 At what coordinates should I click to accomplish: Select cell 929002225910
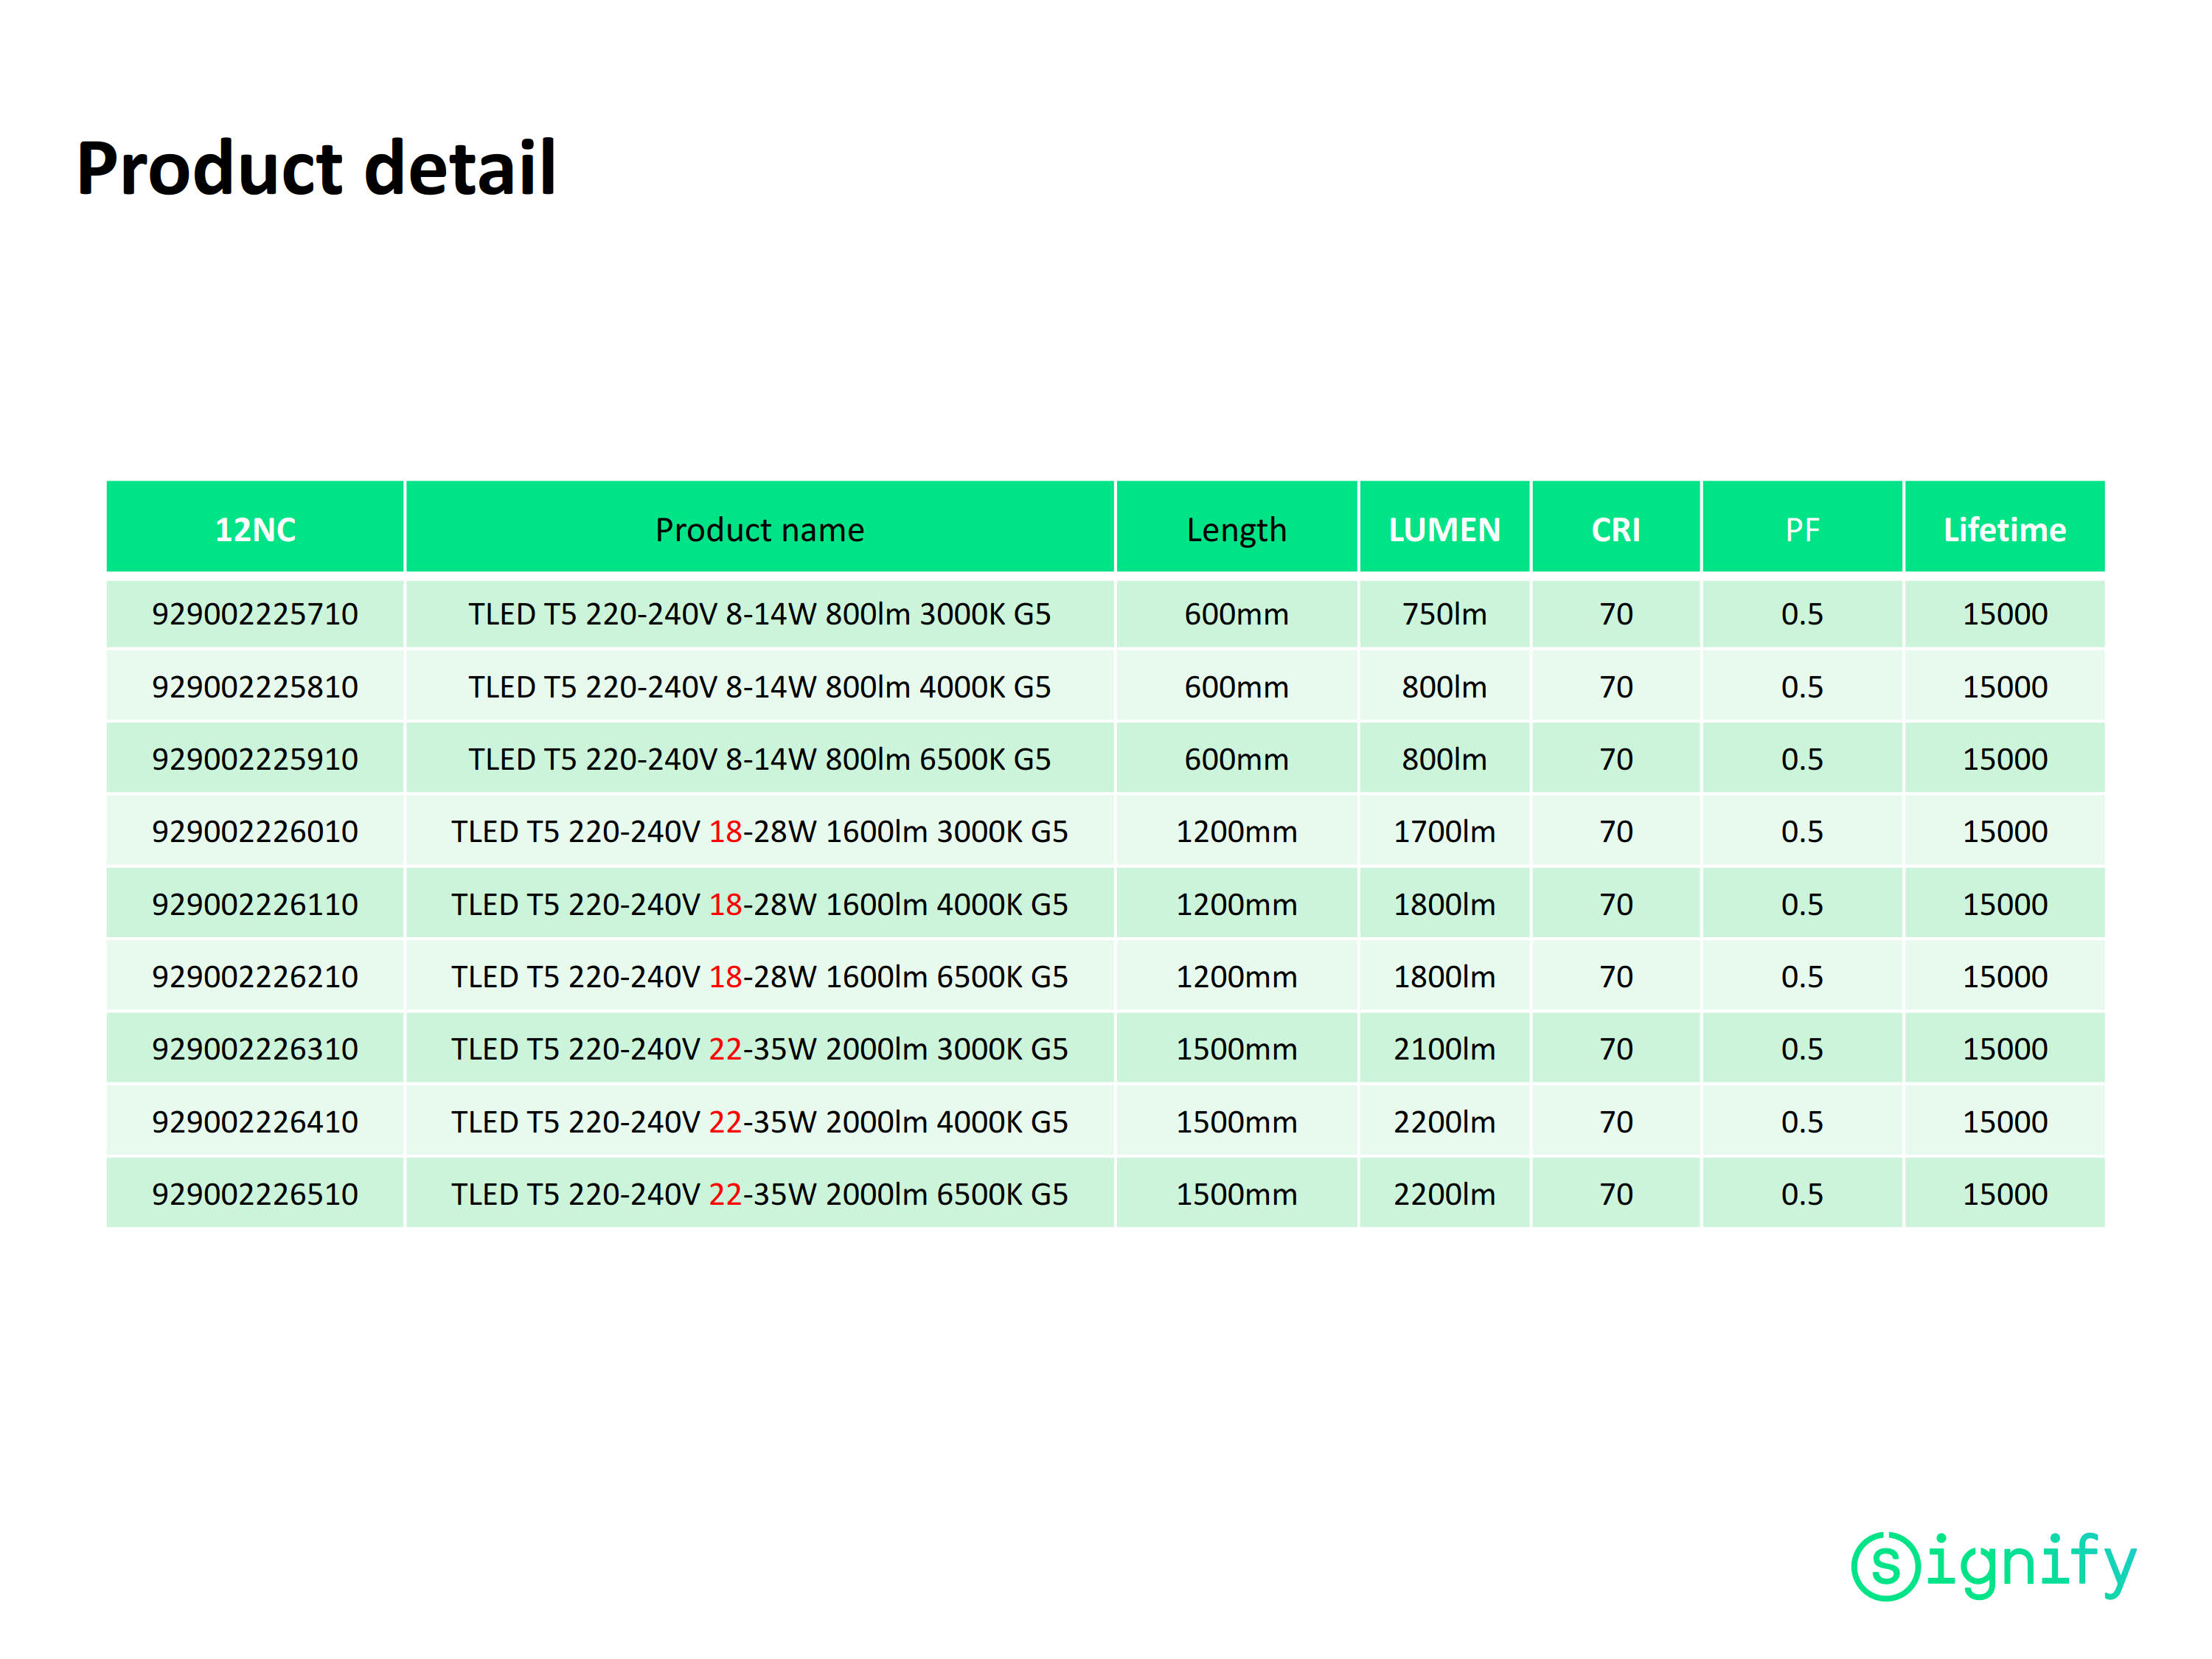click(x=255, y=758)
